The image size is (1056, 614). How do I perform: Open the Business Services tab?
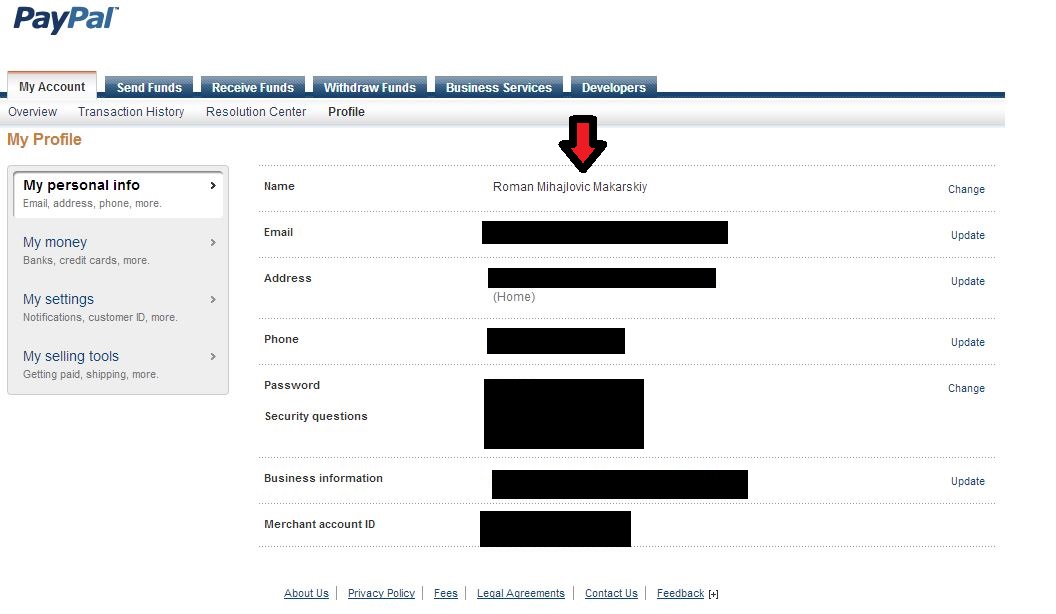click(498, 88)
